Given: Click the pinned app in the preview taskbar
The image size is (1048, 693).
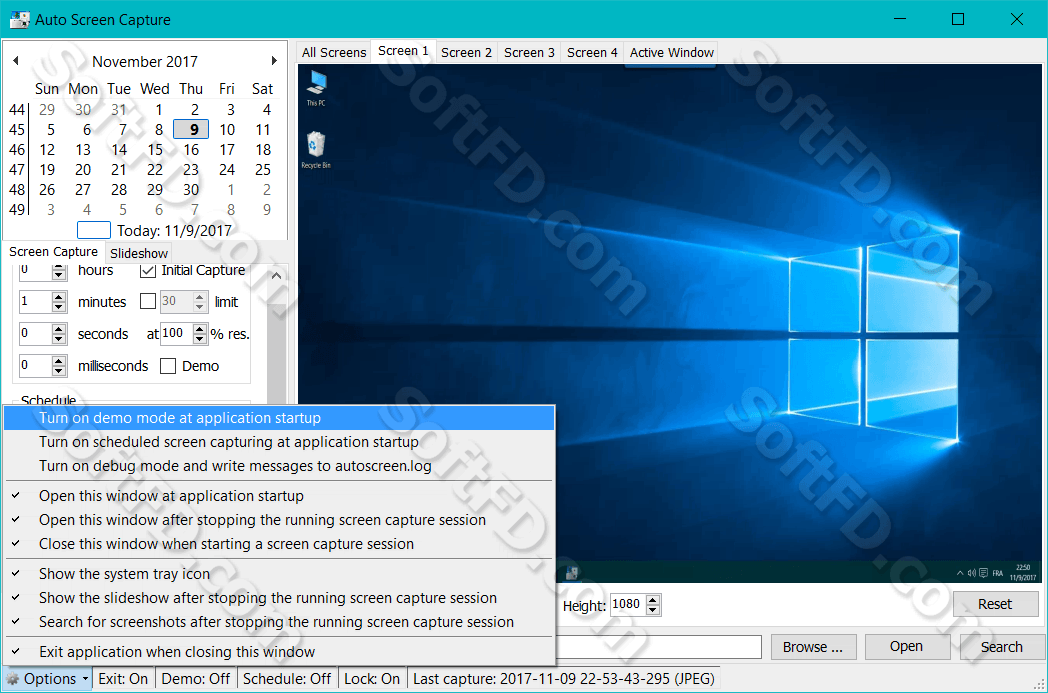Looking at the screenshot, I should click(572, 573).
